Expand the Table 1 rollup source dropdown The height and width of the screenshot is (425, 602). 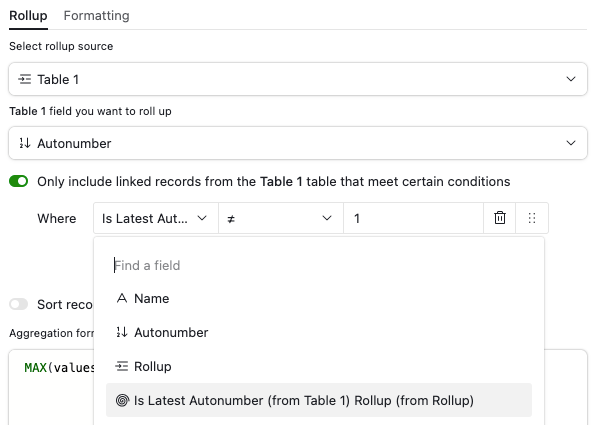pyautogui.click(x=298, y=79)
